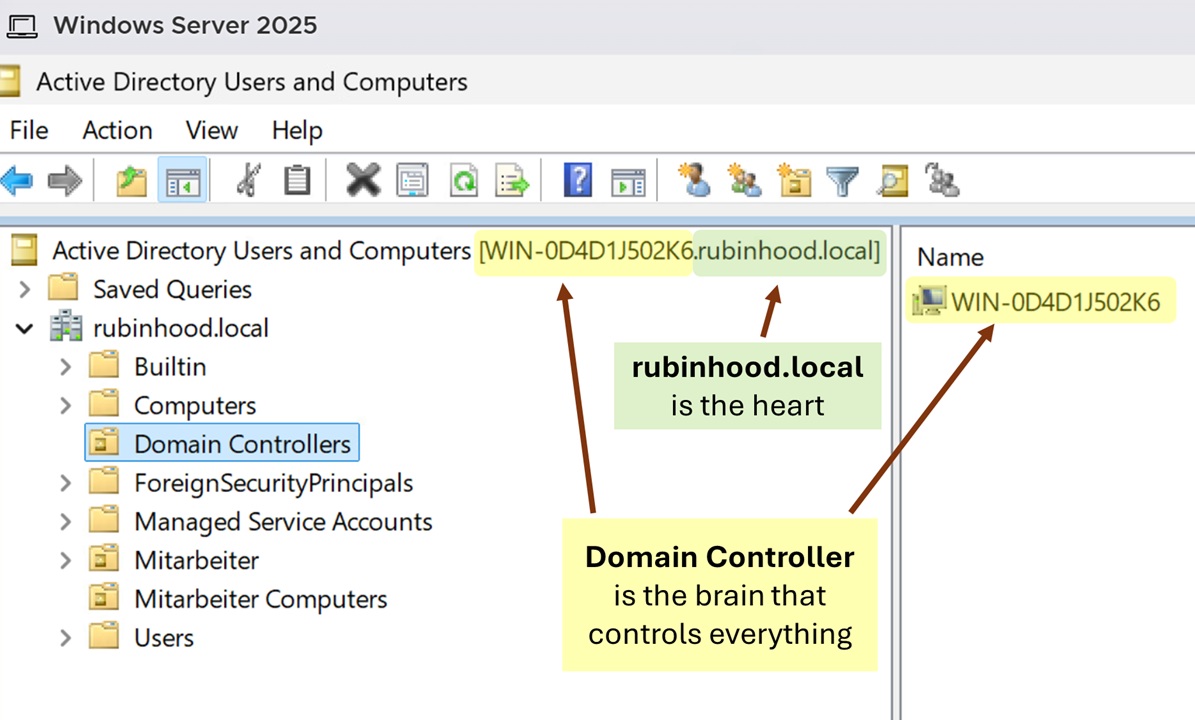This screenshot has width=1195, height=720.
Task: Select the Mitarbeiter tree item
Action: point(197,561)
